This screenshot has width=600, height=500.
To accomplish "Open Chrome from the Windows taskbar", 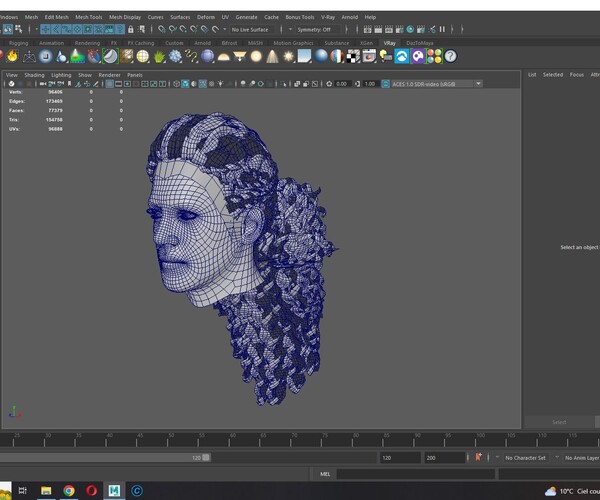I will click(x=69, y=490).
